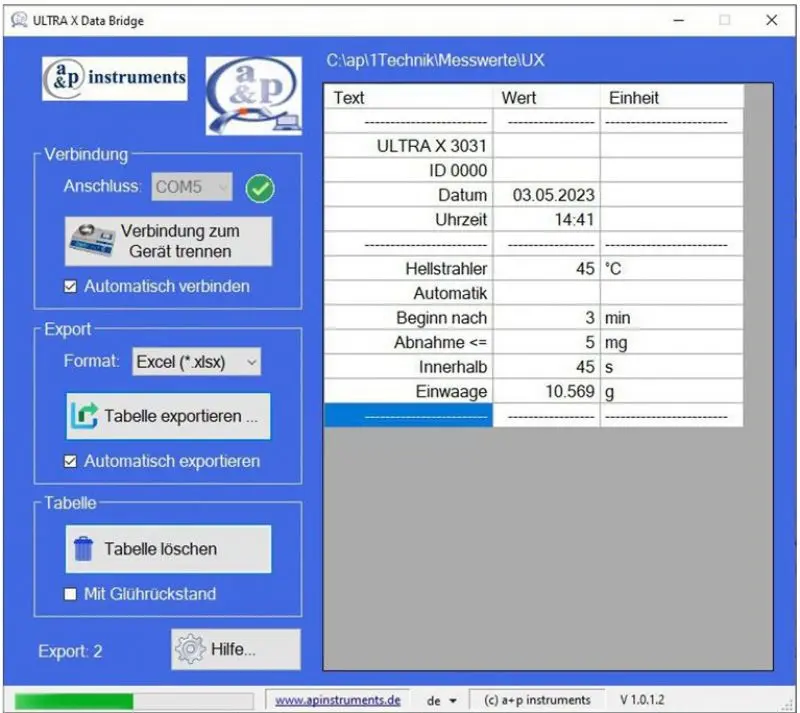The height and width of the screenshot is (713, 800).
Task: Select the highlighted blue table row cell
Action: (409, 416)
